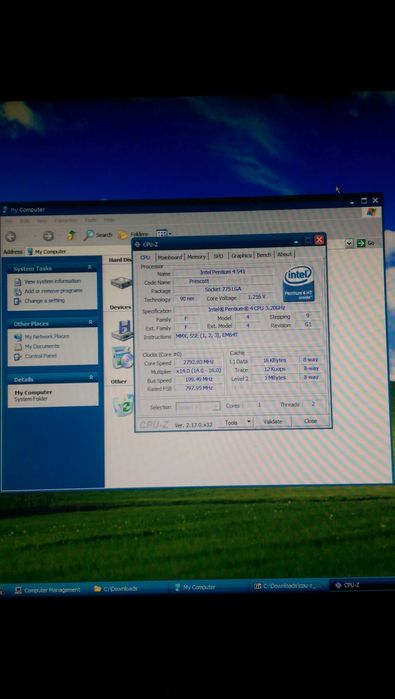The height and width of the screenshot is (699, 395).
Task: Click the Package value Socket 775 LGA
Action: 222,289
